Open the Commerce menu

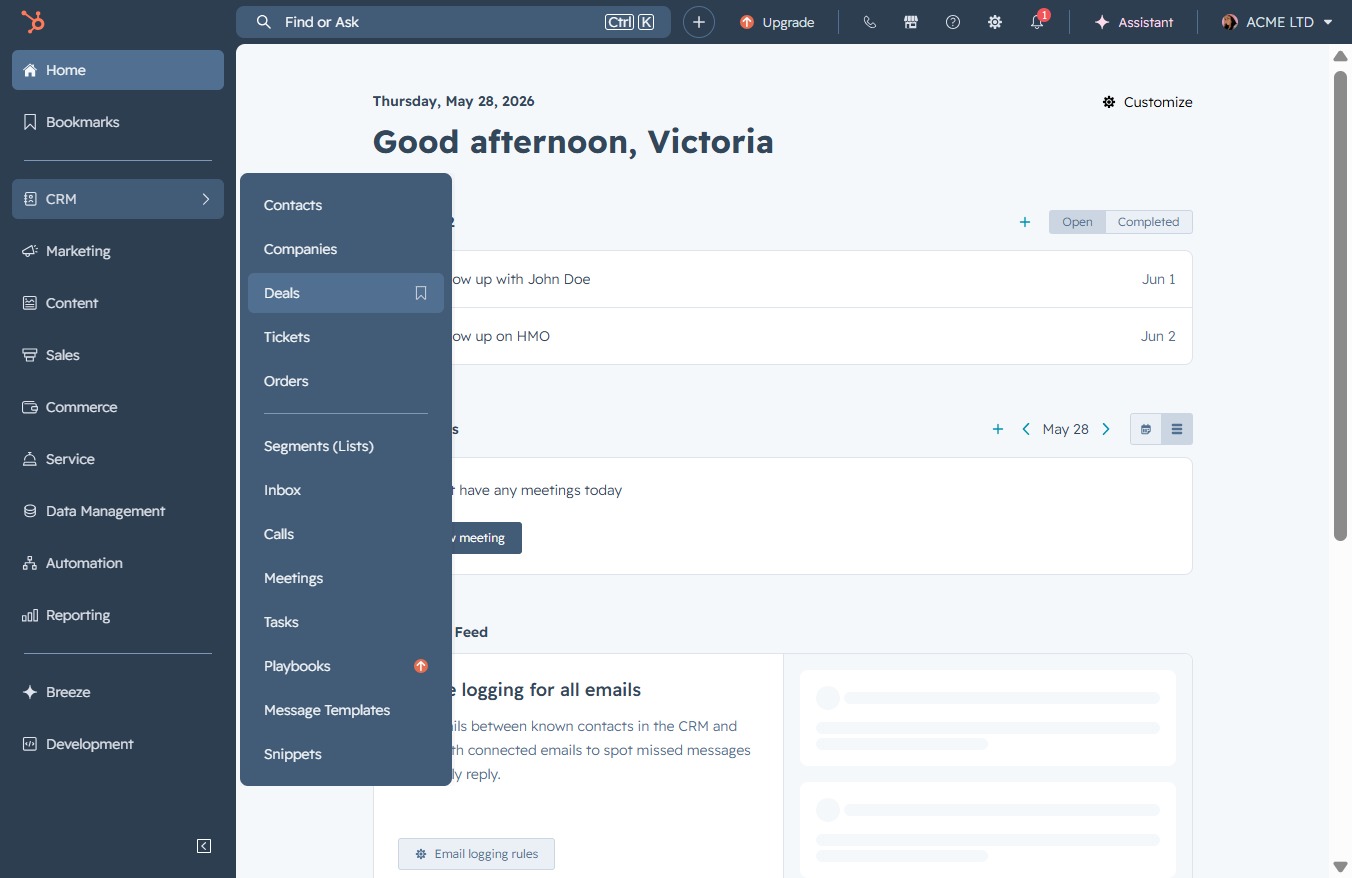coord(118,407)
